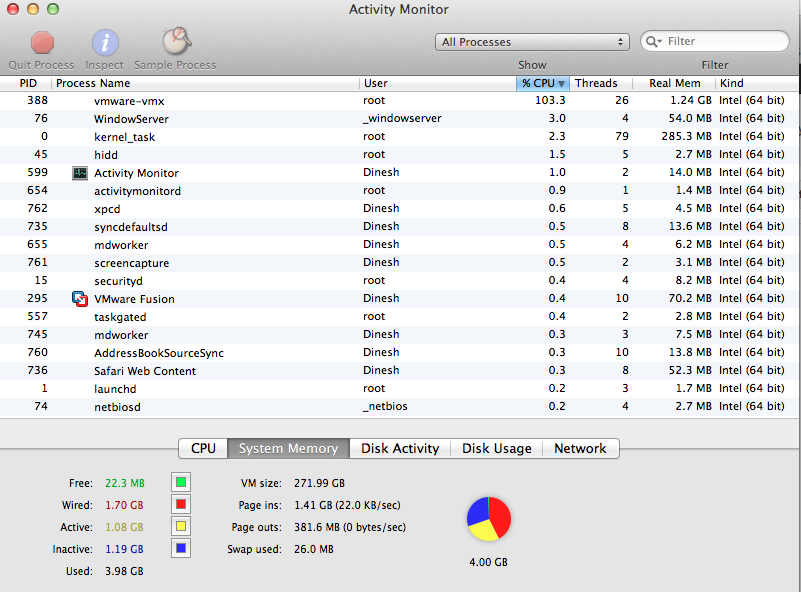The height and width of the screenshot is (592, 801).
Task: Sort by the Real Mem column header
Action: tap(674, 83)
